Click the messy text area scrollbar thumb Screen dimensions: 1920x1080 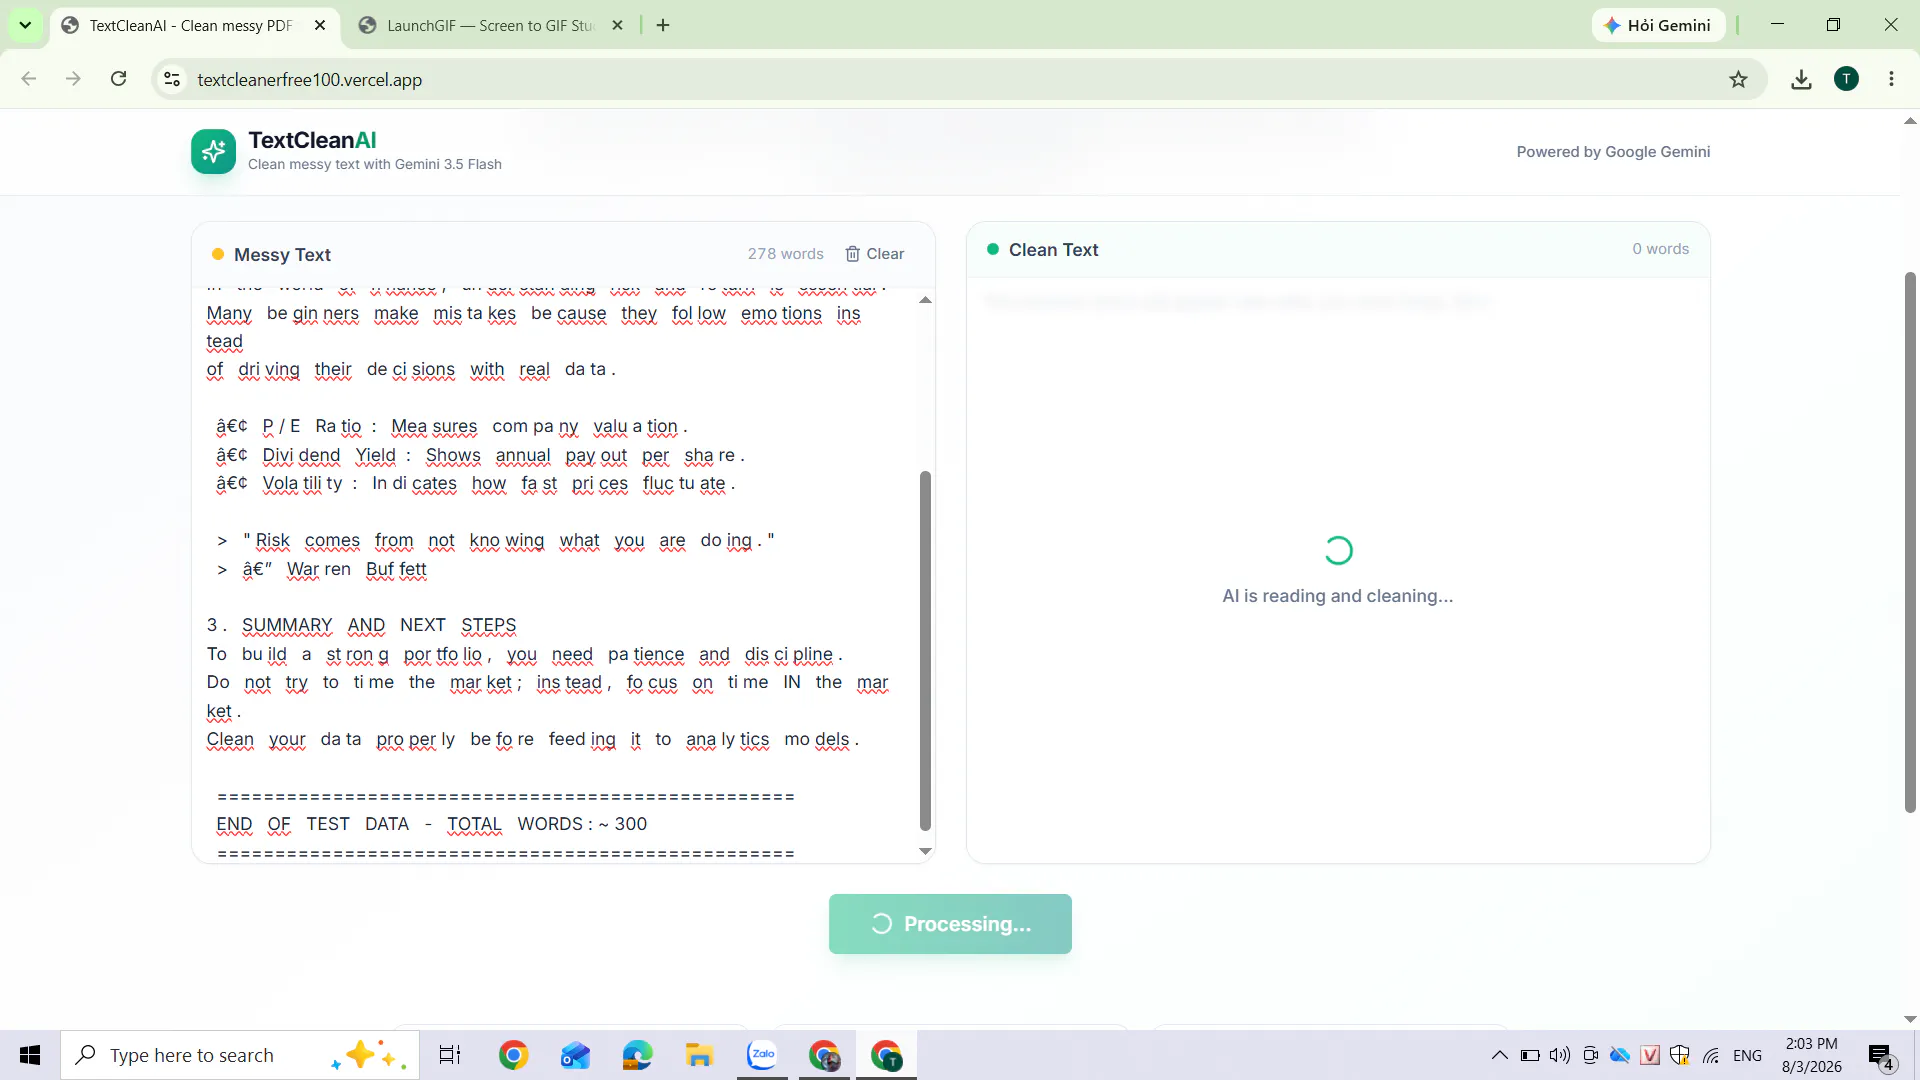pos(925,650)
